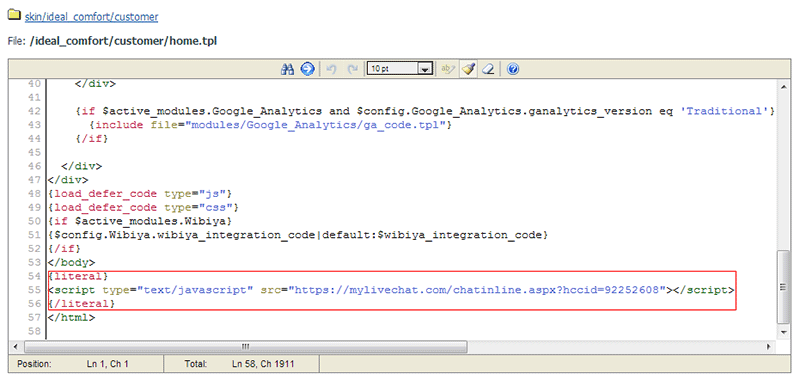Click the wibiya_integration_code line 51
Image resolution: width=800 pixels, height=380 pixels.
(298, 235)
